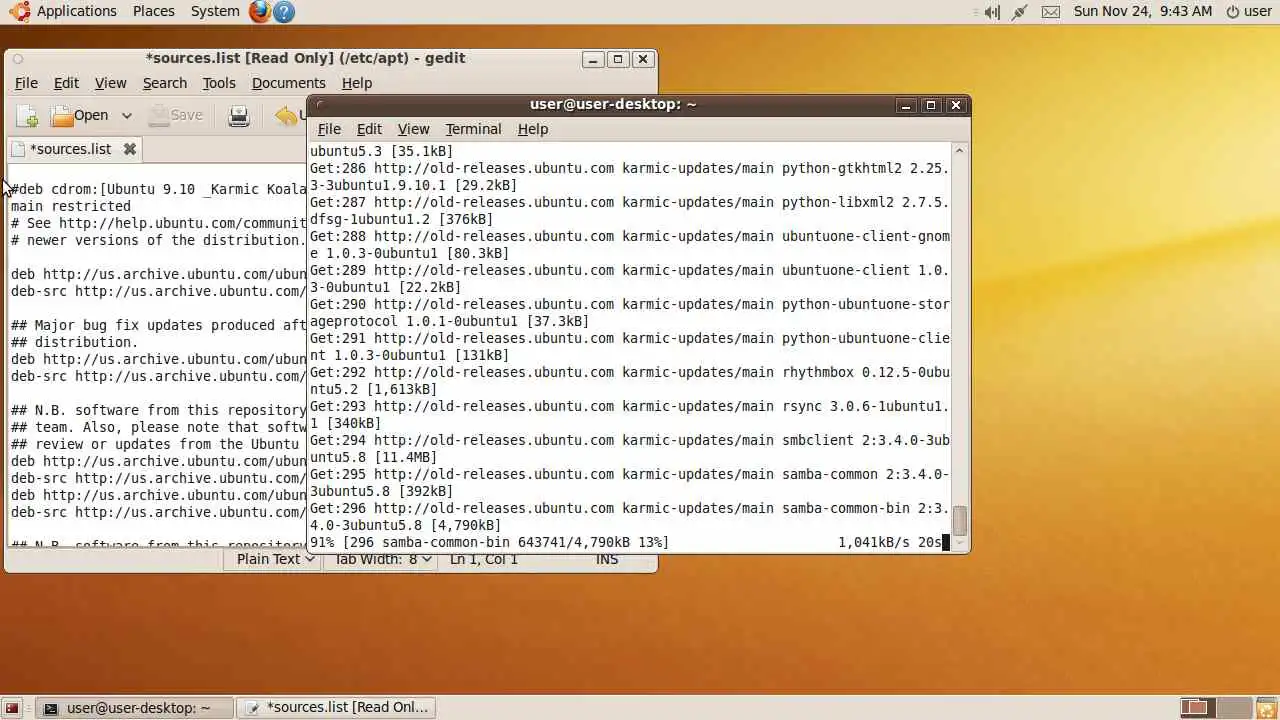Click '## N.B. software from this repository' line
The width and height of the screenshot is (1280, 720).
pyautogui.click(x=158, y=411)
